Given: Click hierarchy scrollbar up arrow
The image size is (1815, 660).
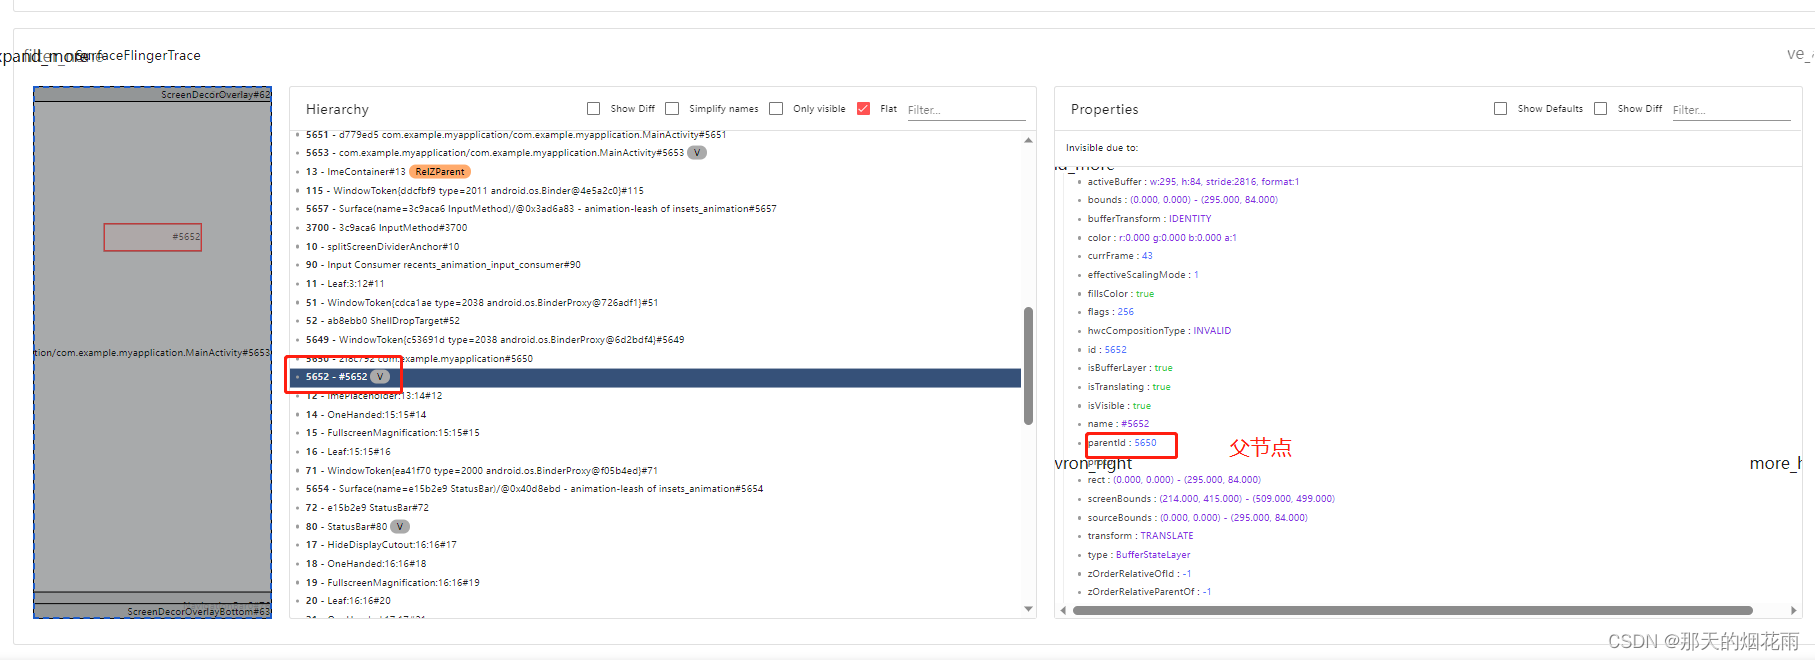Looking at the screenshot, I should coord(1028,141).
